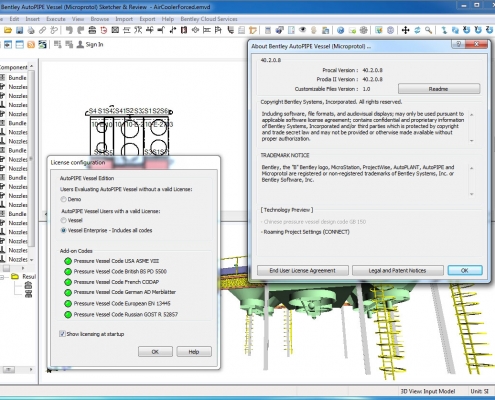This screenshot has width=495, height=400.
Task: Click the Component list scroll down arrow
Action: tap(32, 260)
